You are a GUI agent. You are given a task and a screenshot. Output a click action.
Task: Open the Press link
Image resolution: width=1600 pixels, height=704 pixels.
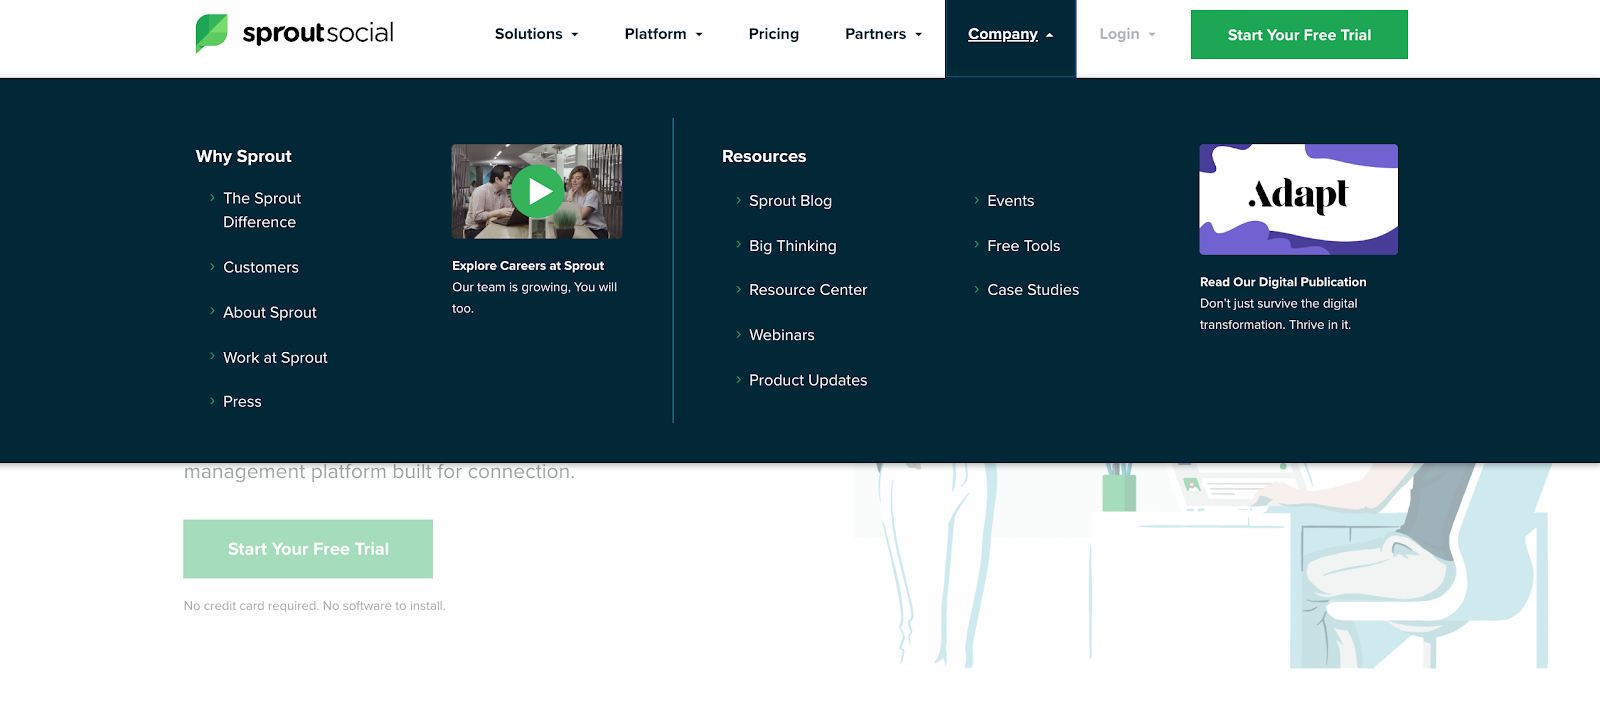(242, 401)
